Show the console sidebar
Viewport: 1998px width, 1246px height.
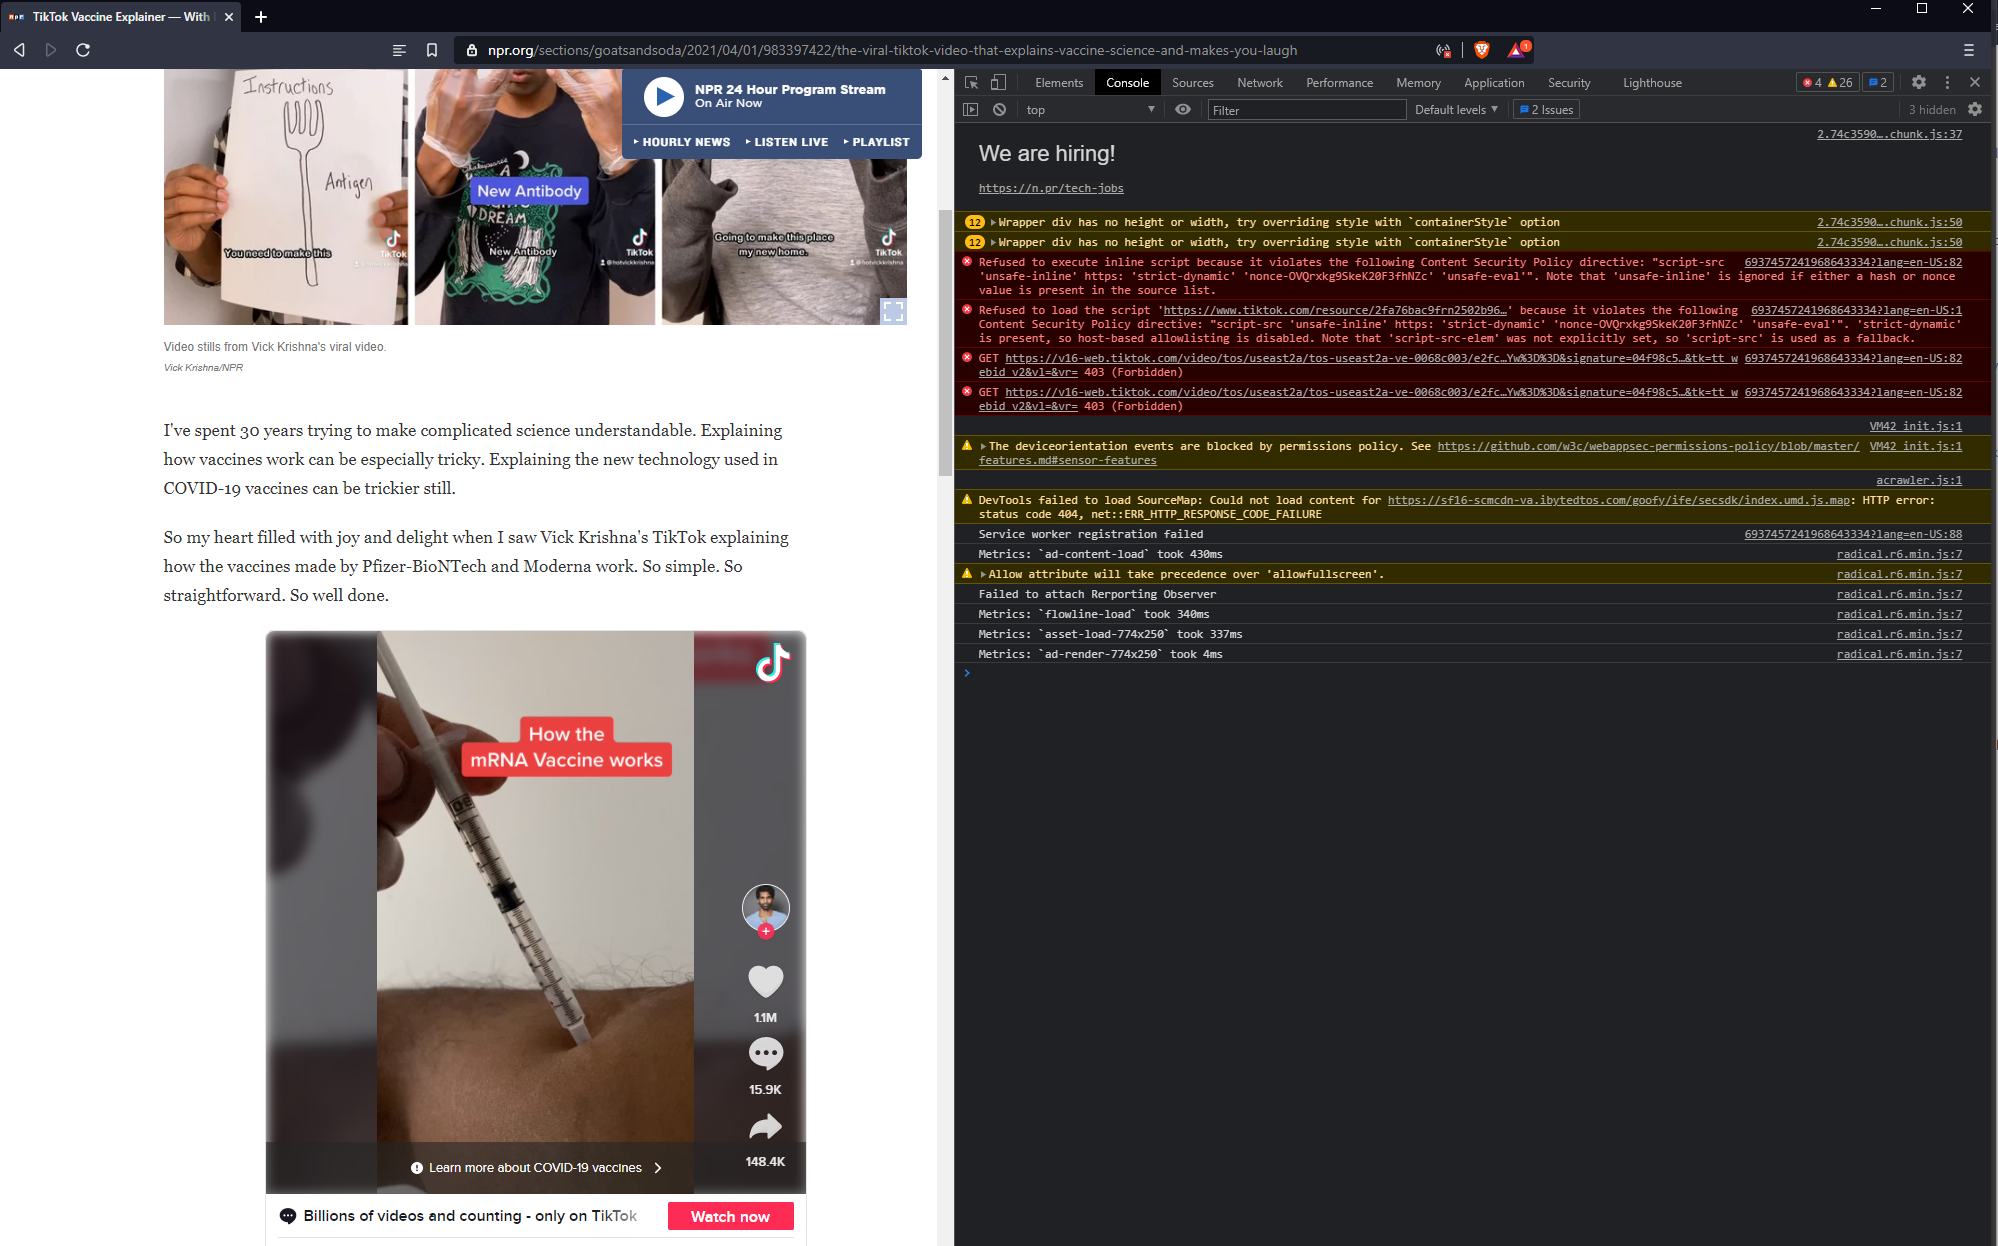(x=970, y=110)
